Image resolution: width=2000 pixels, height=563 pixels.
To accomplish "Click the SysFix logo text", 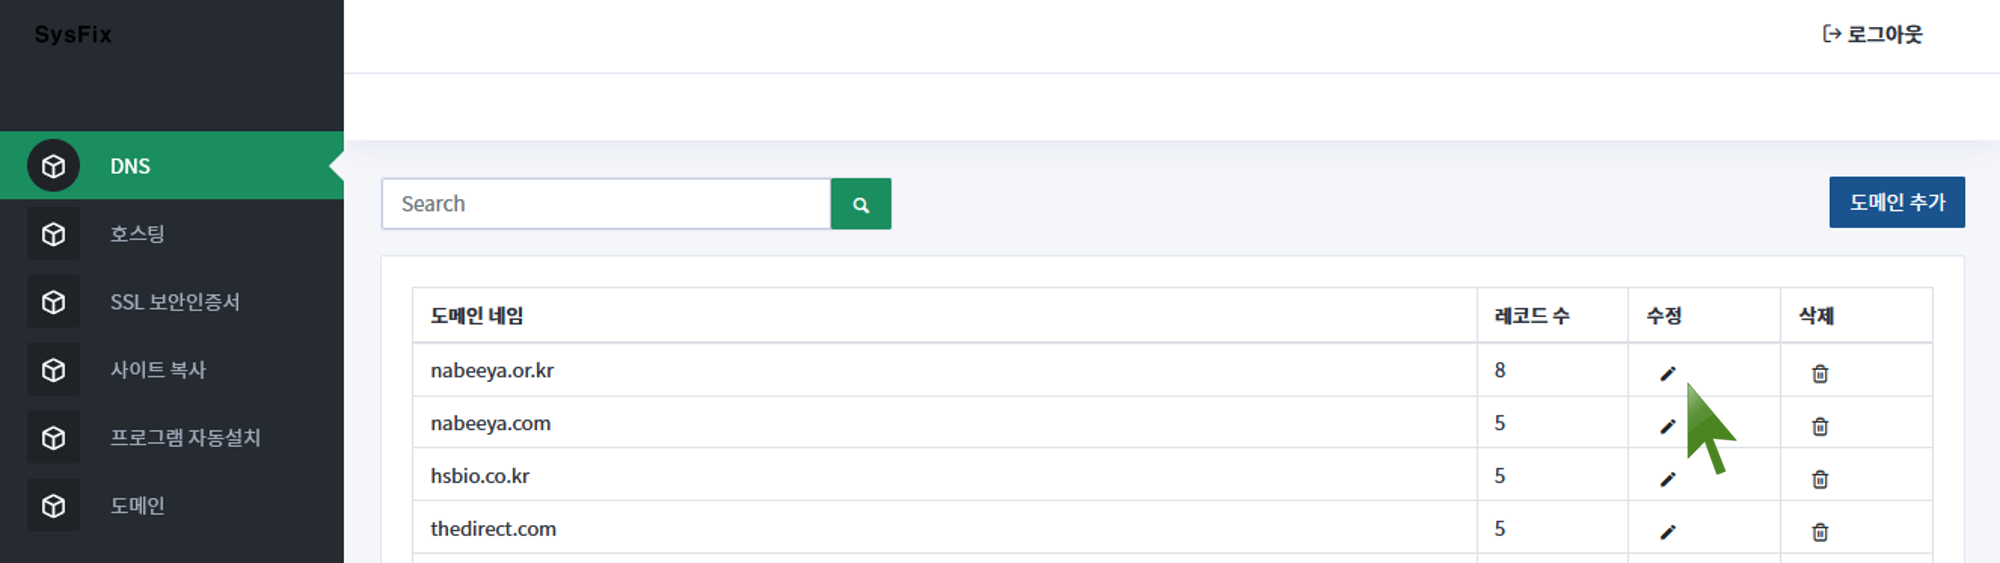I will click(x=73, y=34).
